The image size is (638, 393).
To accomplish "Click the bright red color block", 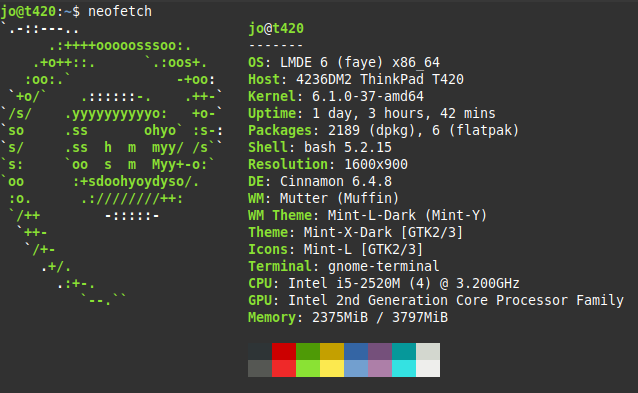I will click(284, 369).
